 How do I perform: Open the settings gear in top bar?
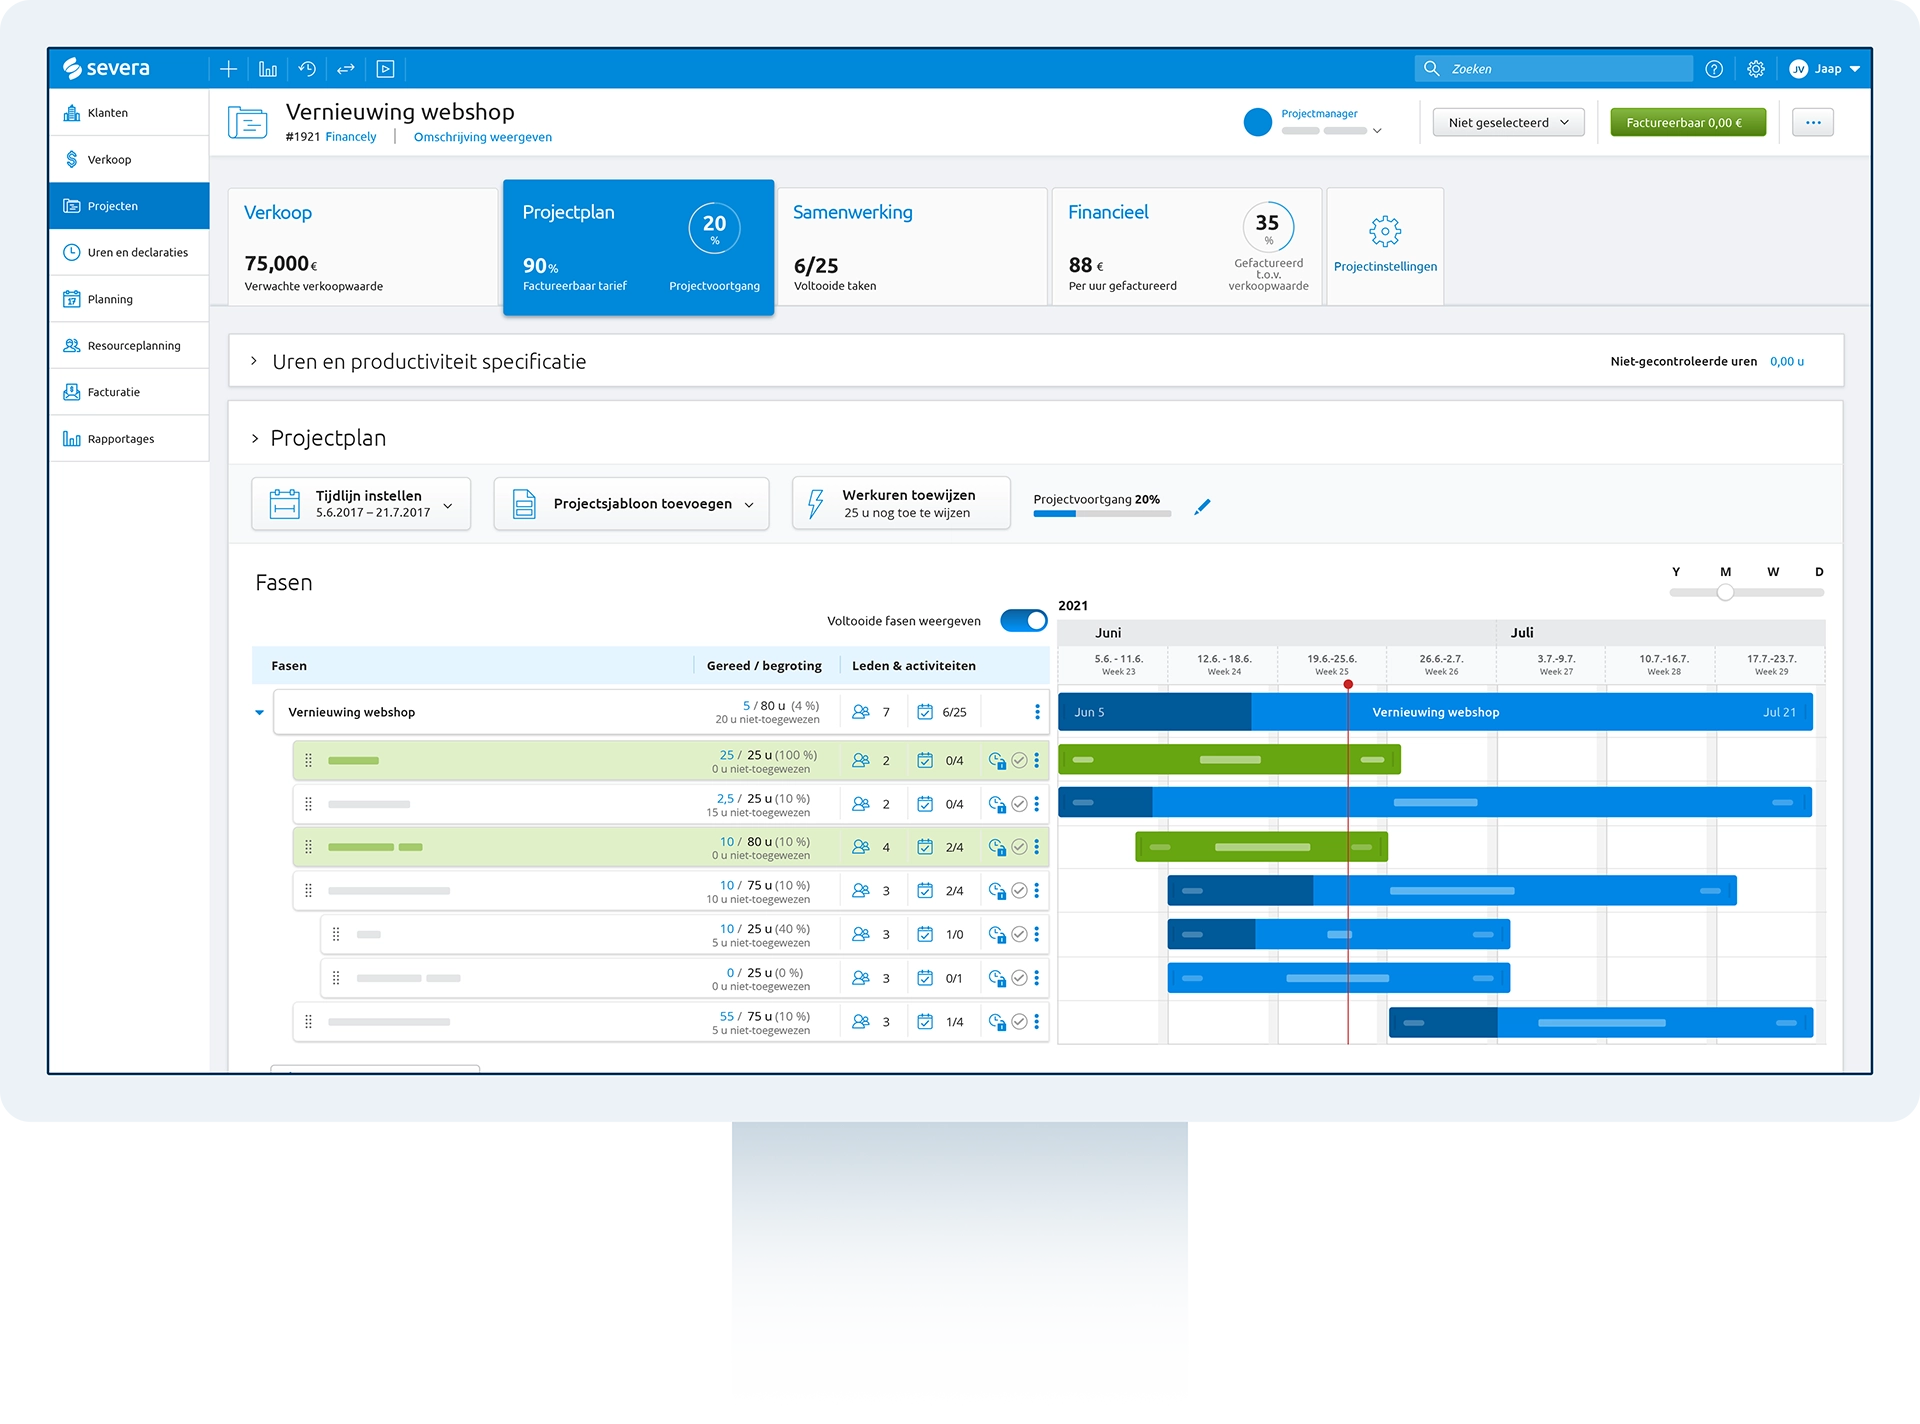1756,69
